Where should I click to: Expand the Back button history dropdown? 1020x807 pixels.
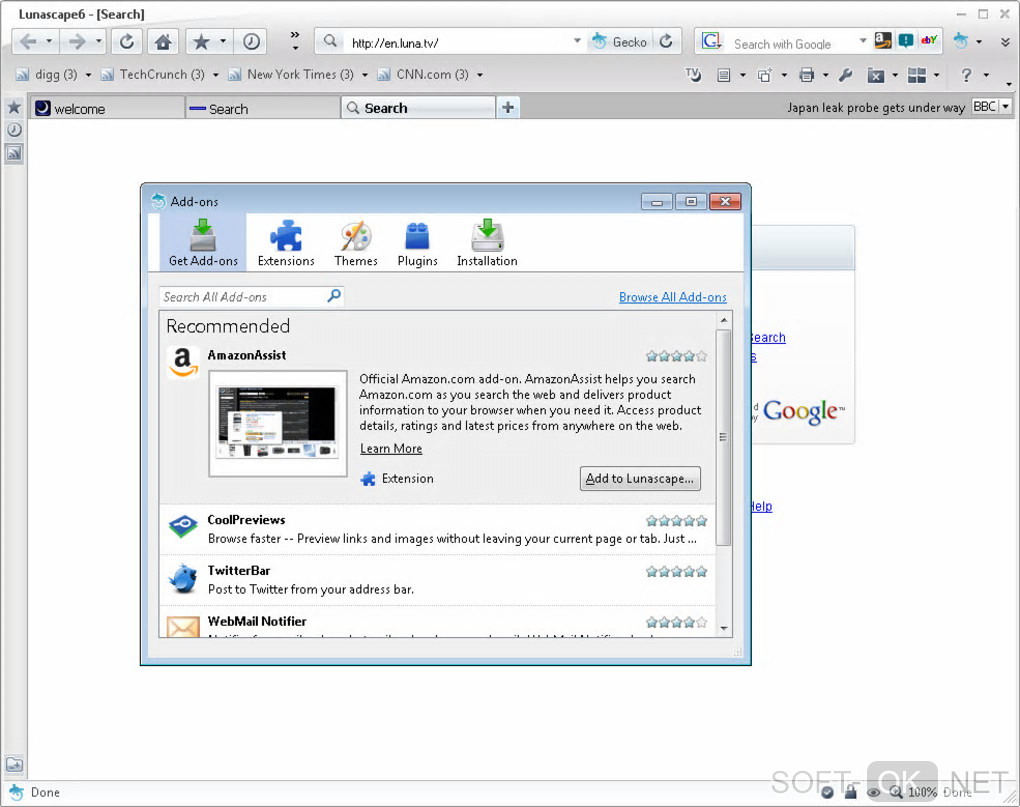point(49,42)
